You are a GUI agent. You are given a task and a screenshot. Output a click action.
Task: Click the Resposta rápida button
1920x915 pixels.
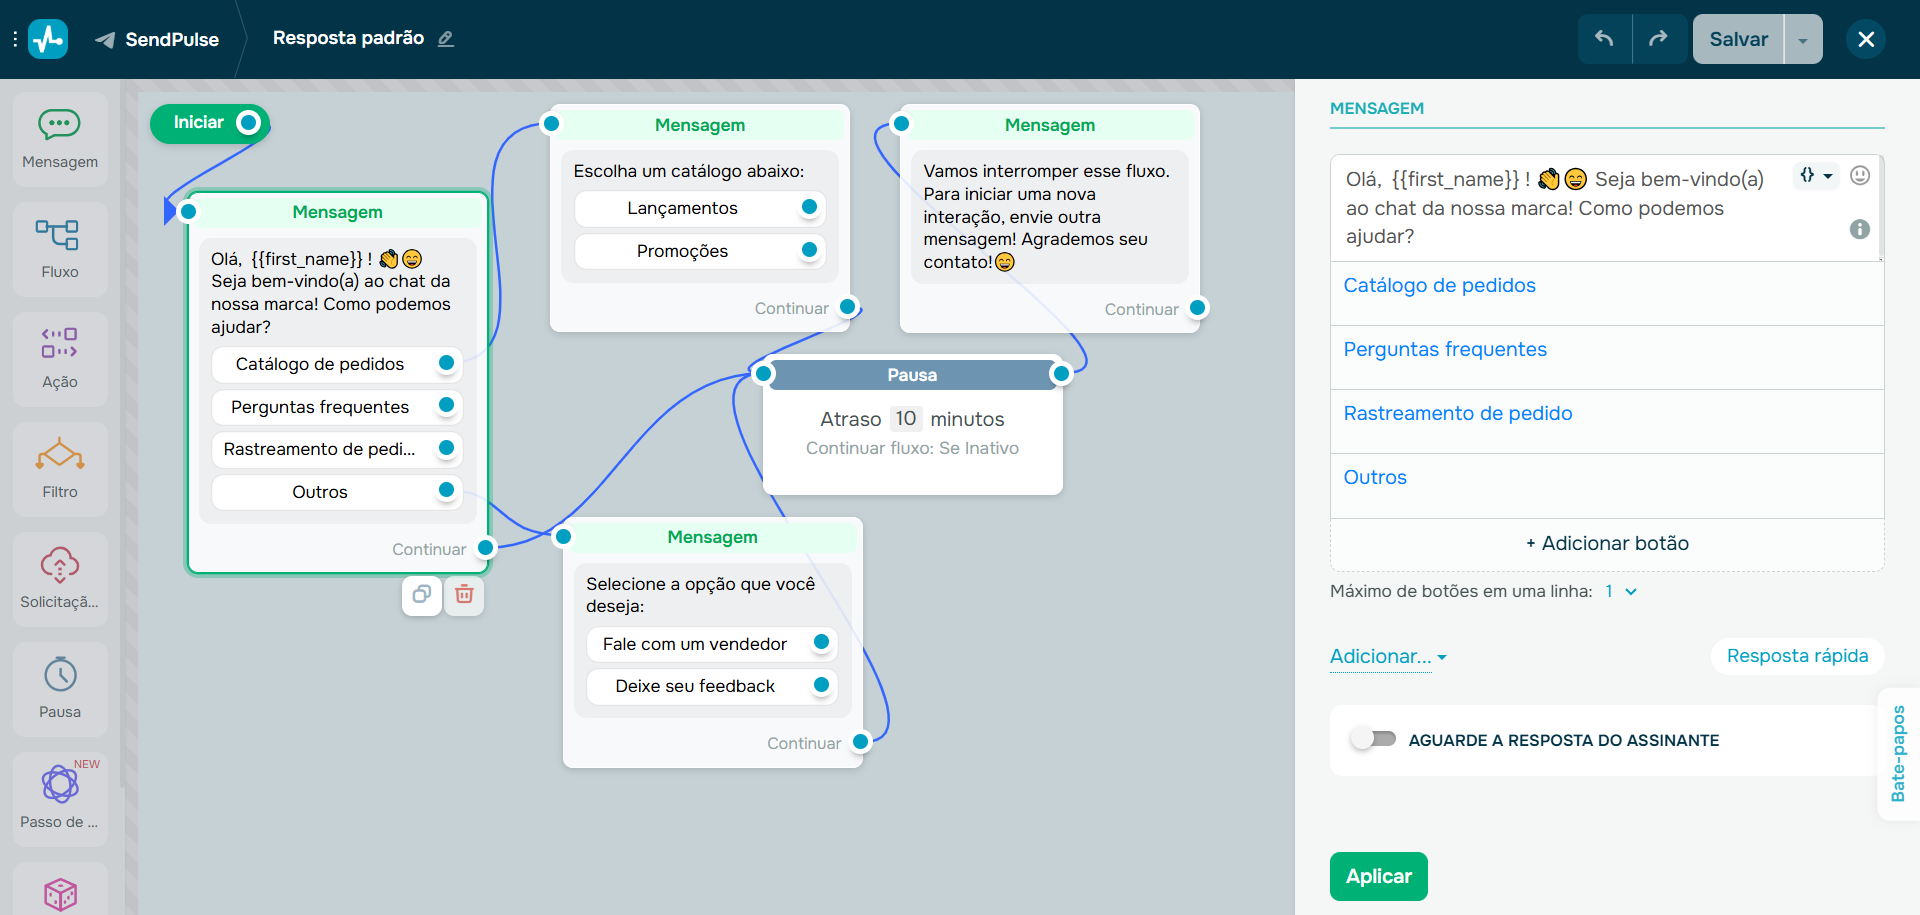pyautogui.click(x=1797, y=656)
